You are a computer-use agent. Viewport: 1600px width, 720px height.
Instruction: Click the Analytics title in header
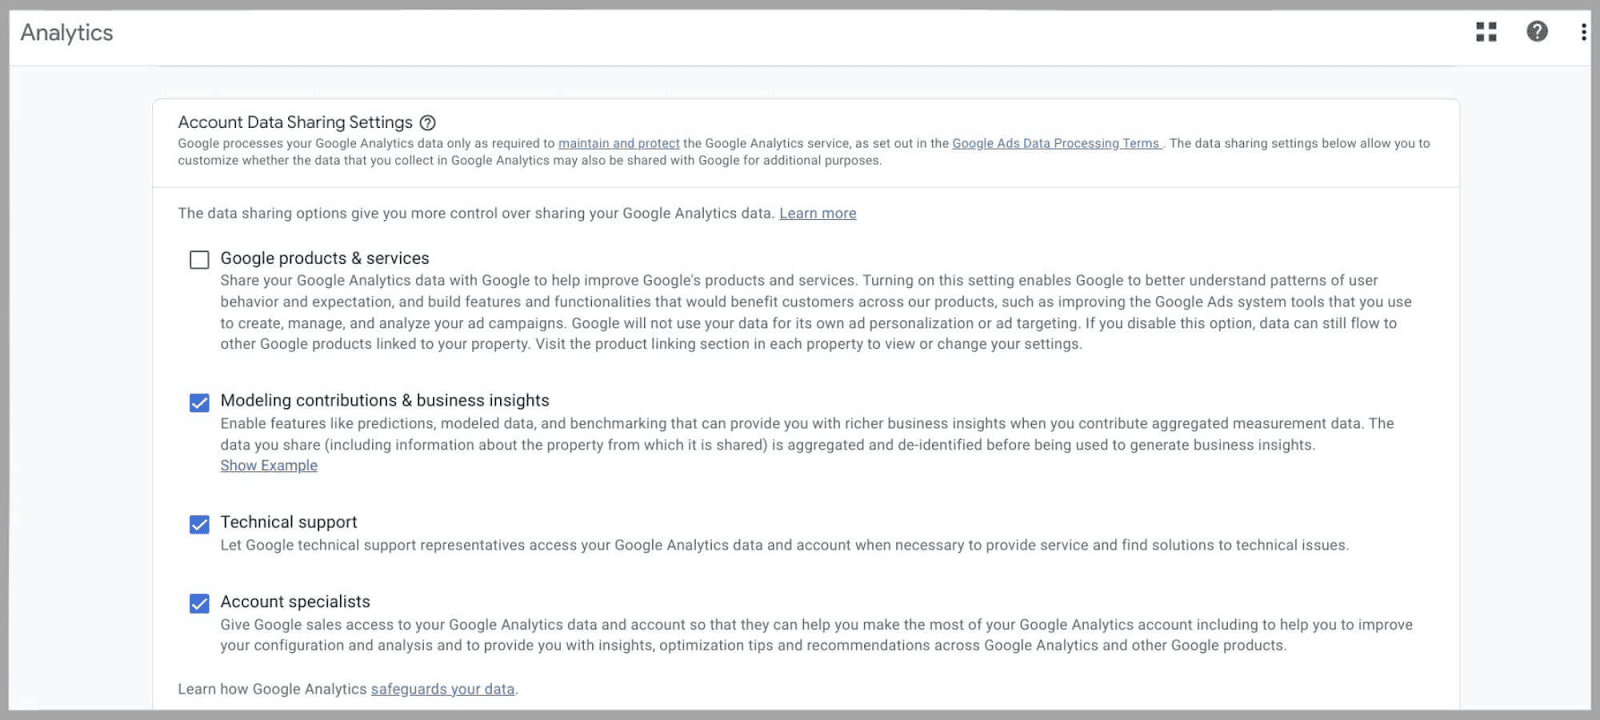tap(67, 33)
